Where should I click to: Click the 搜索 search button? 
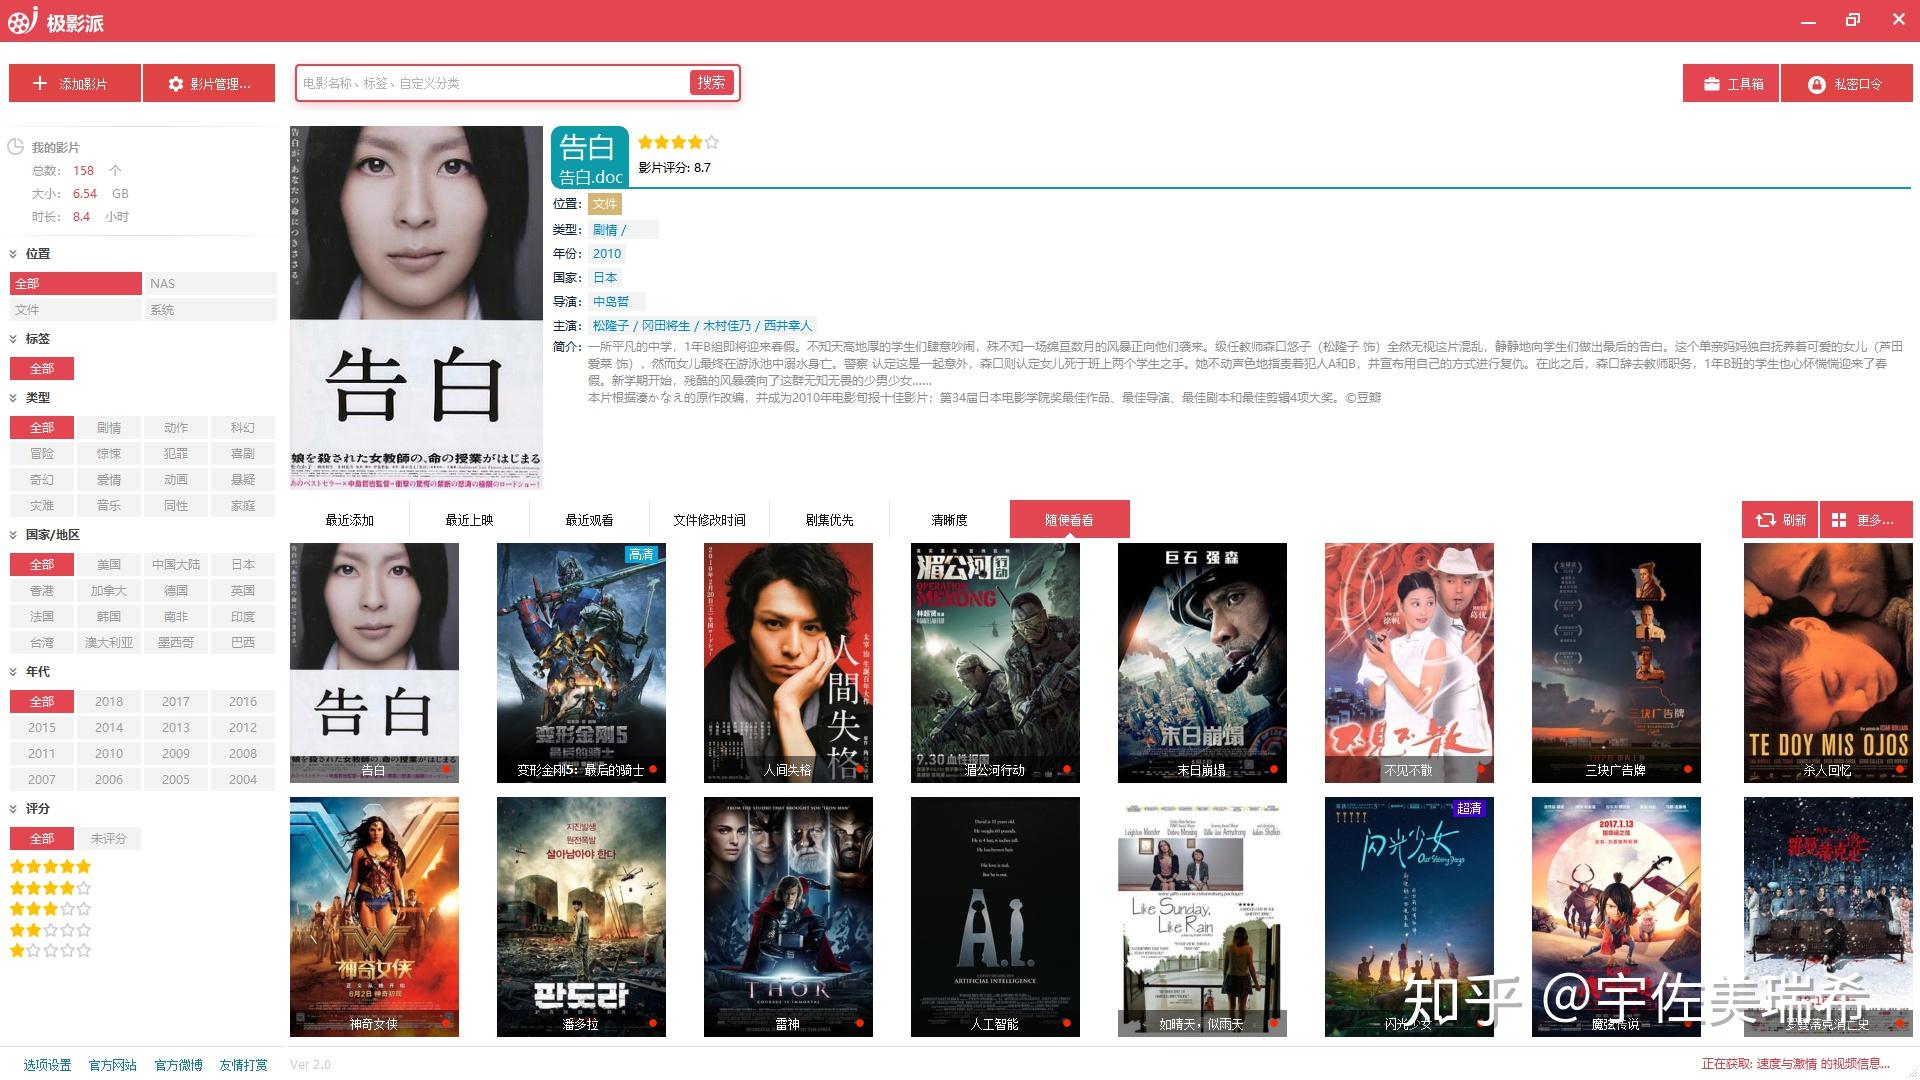click(712, 83)
